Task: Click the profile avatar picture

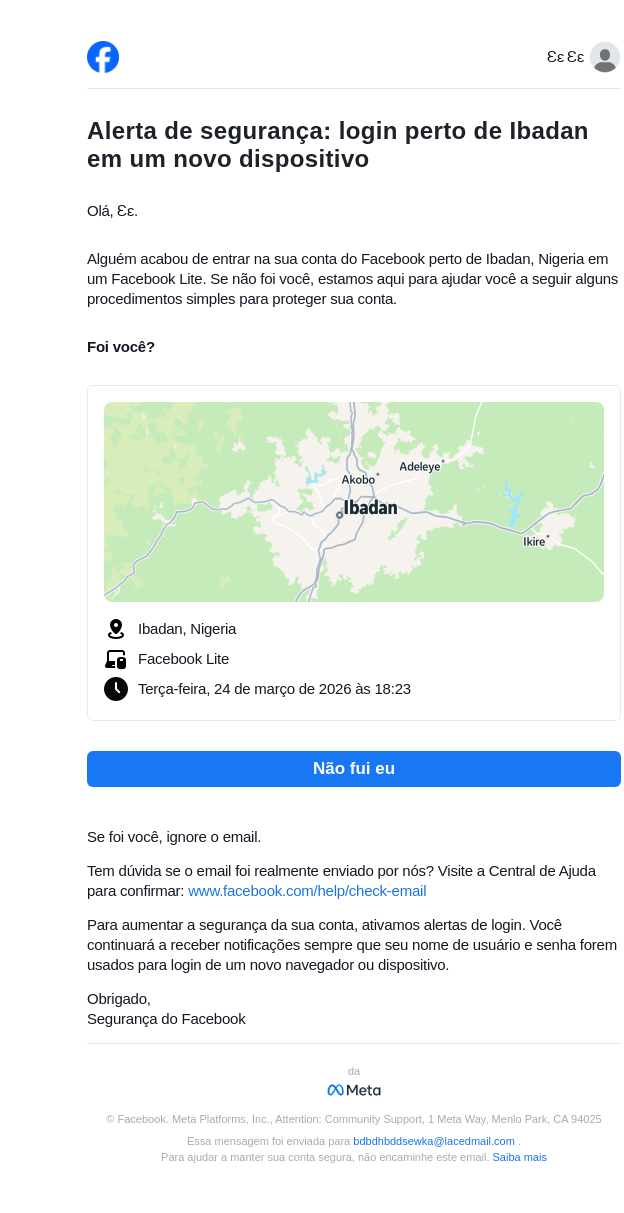Action: pos(605,57)
